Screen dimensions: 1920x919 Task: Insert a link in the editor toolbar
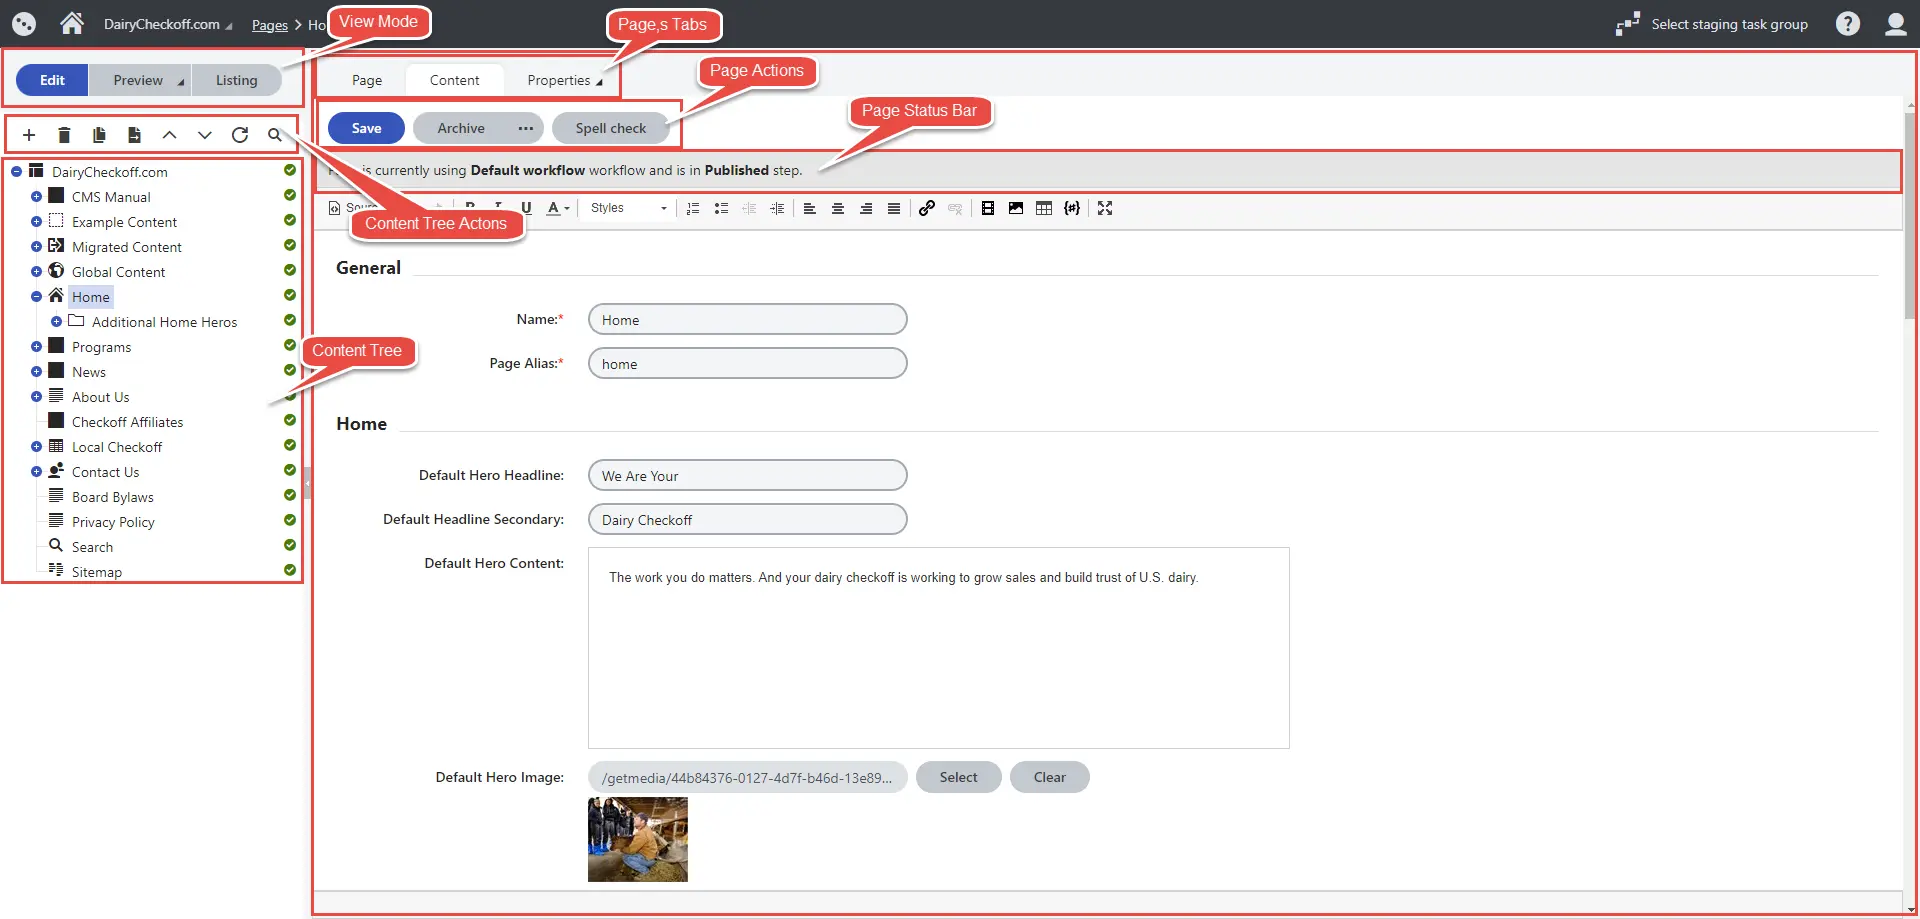(927, 208)
